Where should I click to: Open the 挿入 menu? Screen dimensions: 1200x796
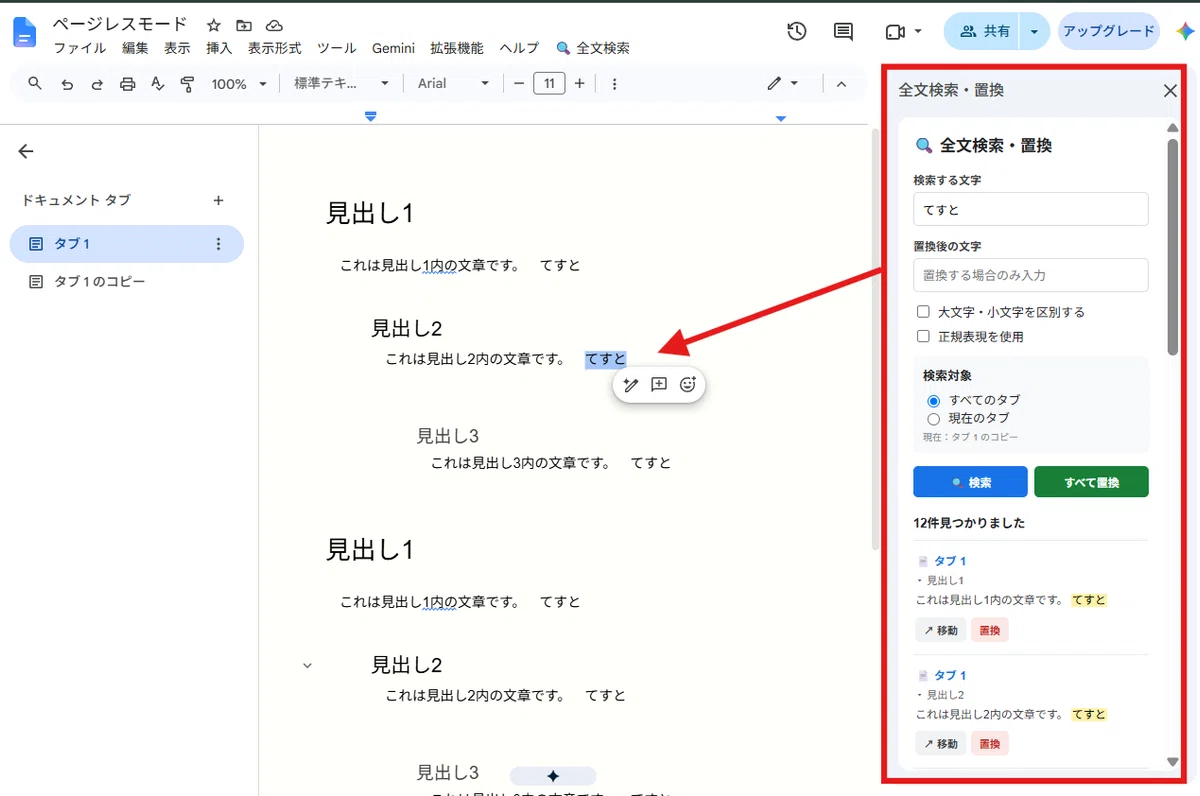pyautogui.click(x=219, y=48)
